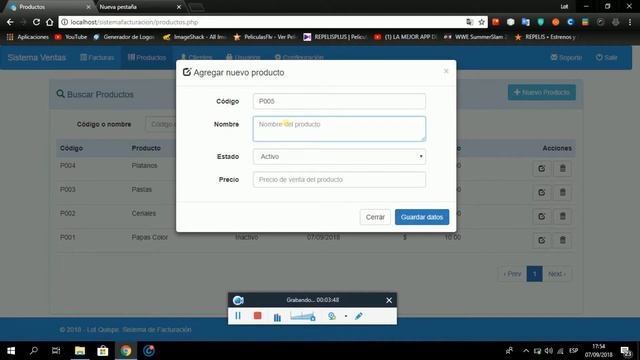Select pagination page 1

[534, 274]
